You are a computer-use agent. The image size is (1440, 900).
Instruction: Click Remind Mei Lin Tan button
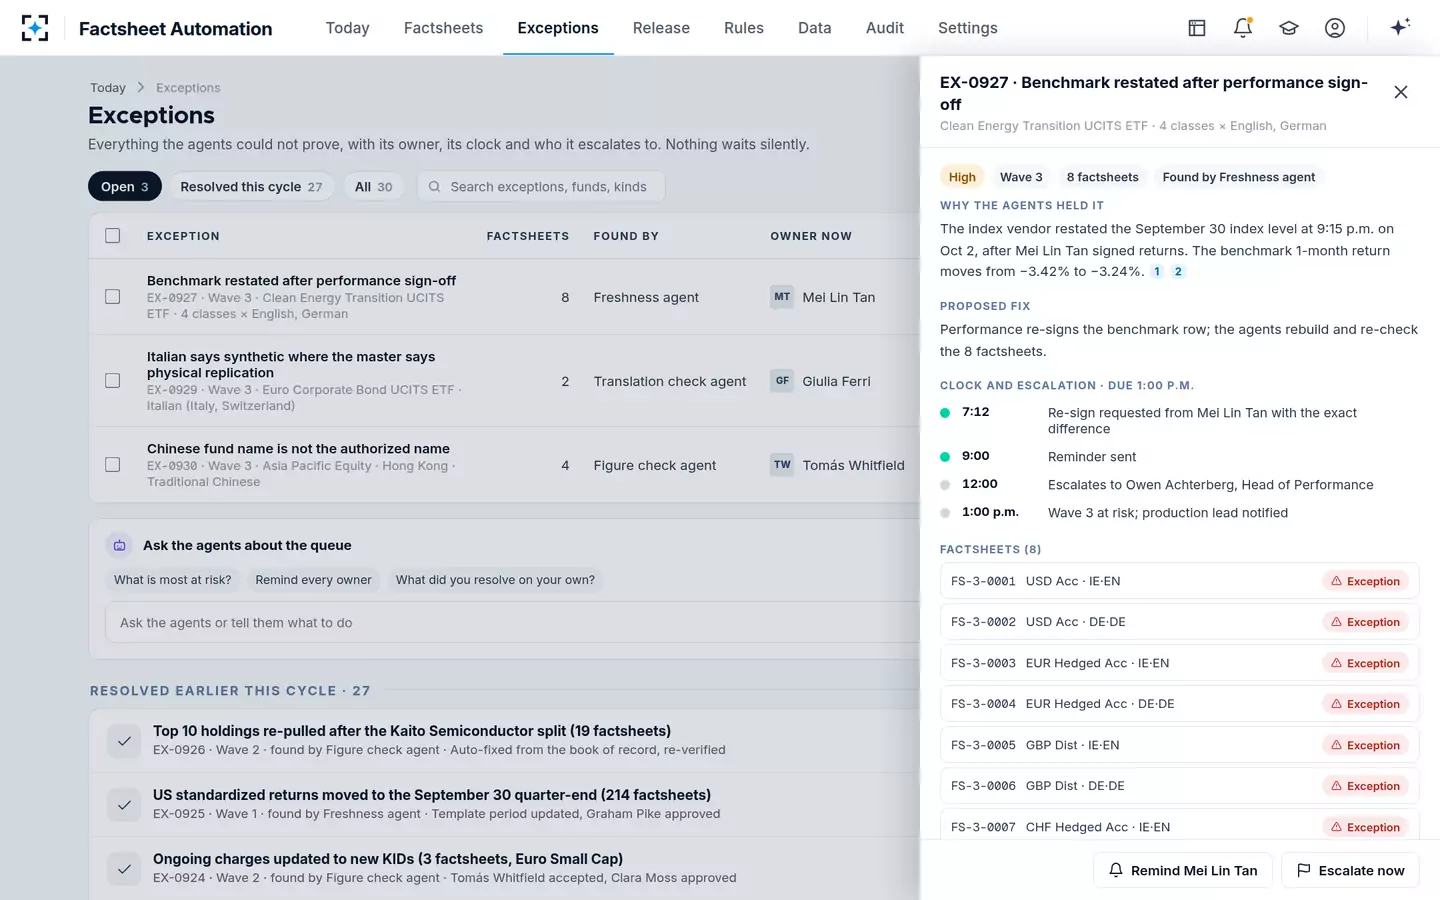1183,870
